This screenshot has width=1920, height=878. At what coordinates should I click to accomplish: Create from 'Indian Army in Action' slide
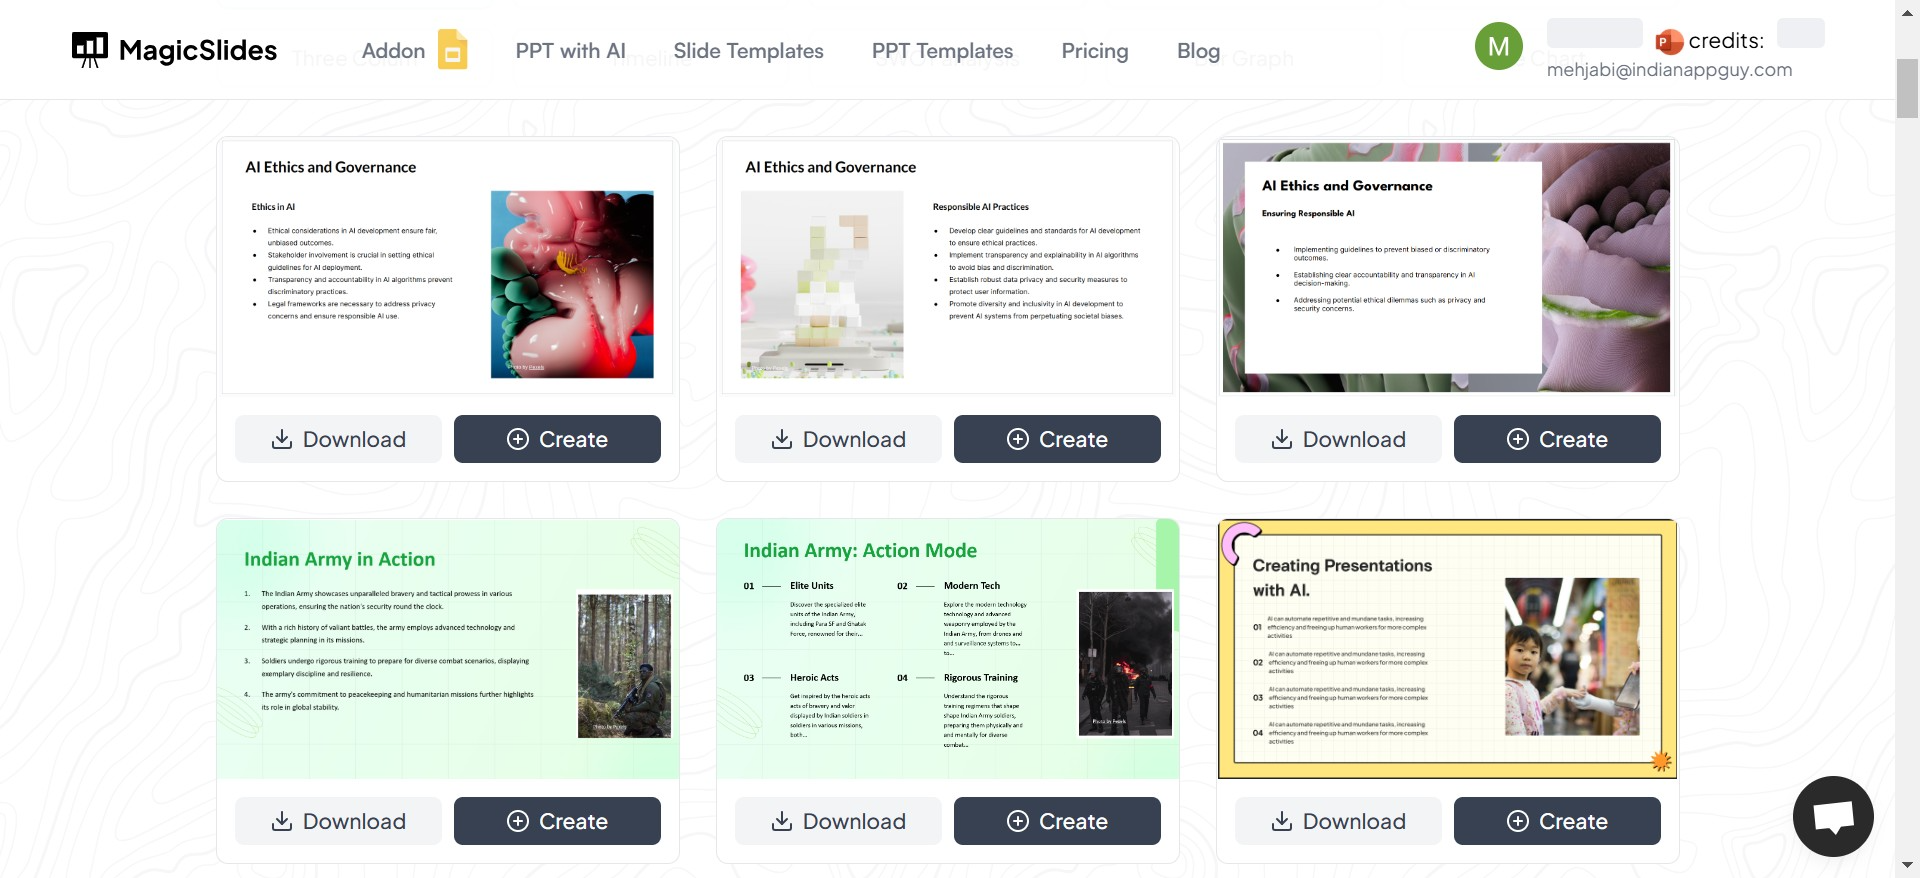[557, 821]
